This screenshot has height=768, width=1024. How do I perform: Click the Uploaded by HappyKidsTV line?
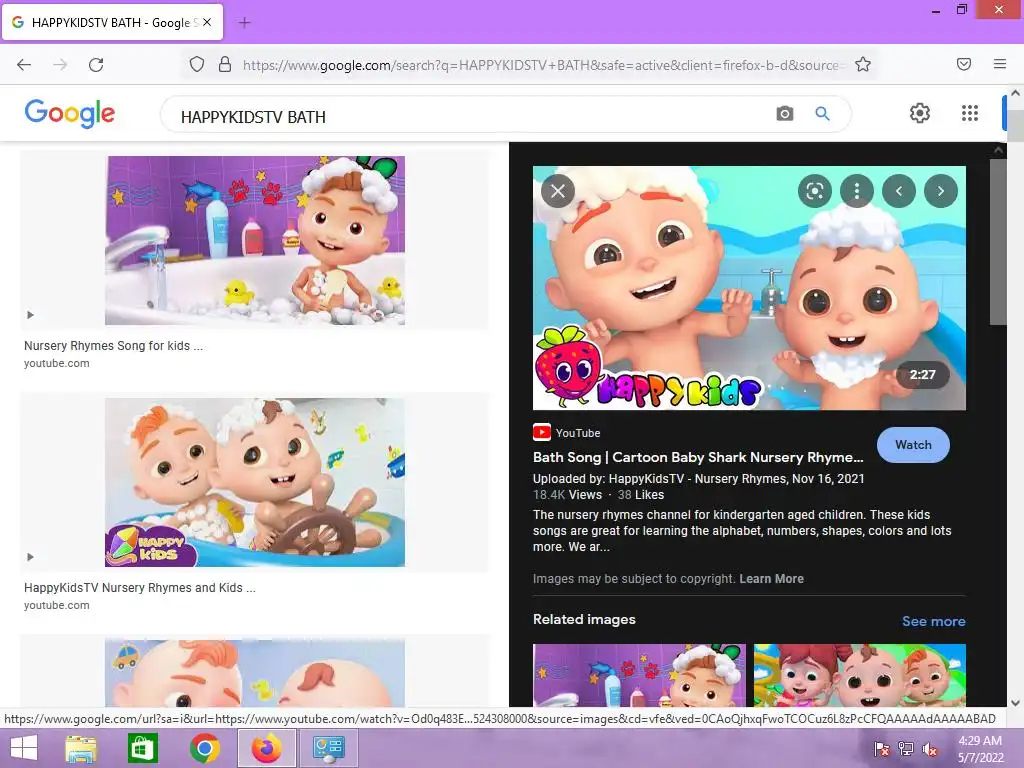(x=698, y=479)
